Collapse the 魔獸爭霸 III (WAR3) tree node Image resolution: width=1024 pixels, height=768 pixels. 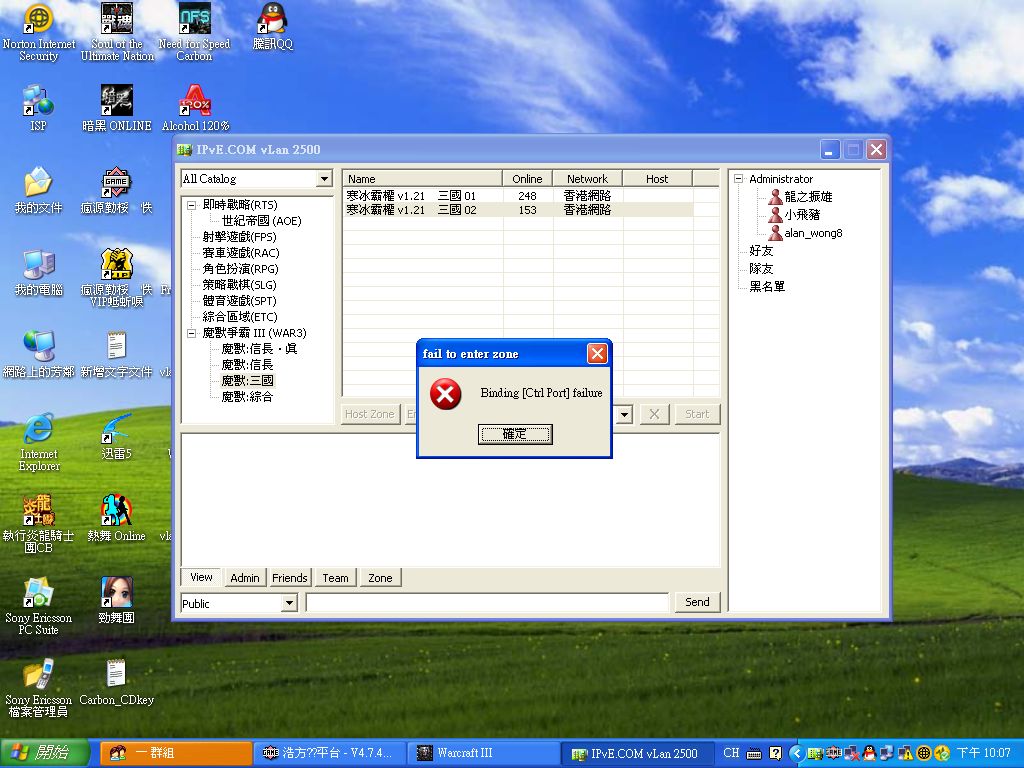pos(192,333)
